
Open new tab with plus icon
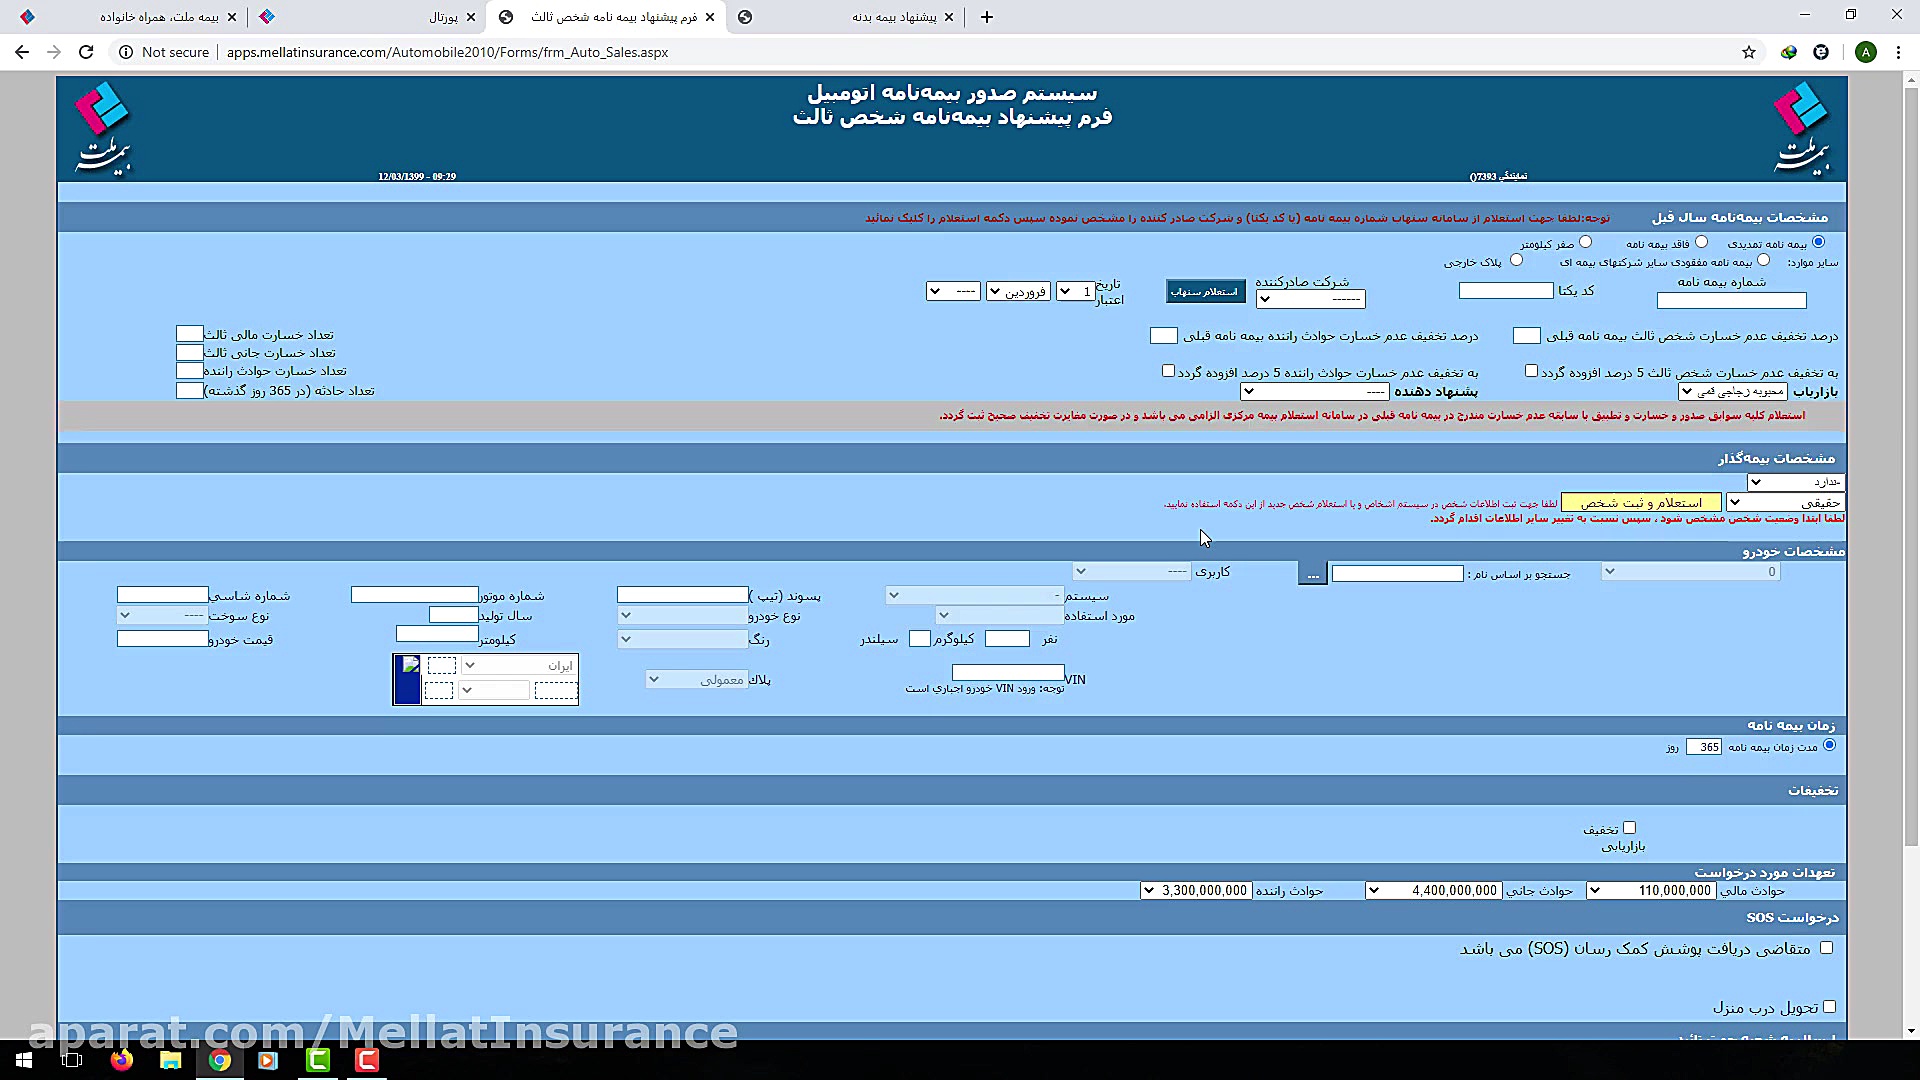tap(987, 17)
